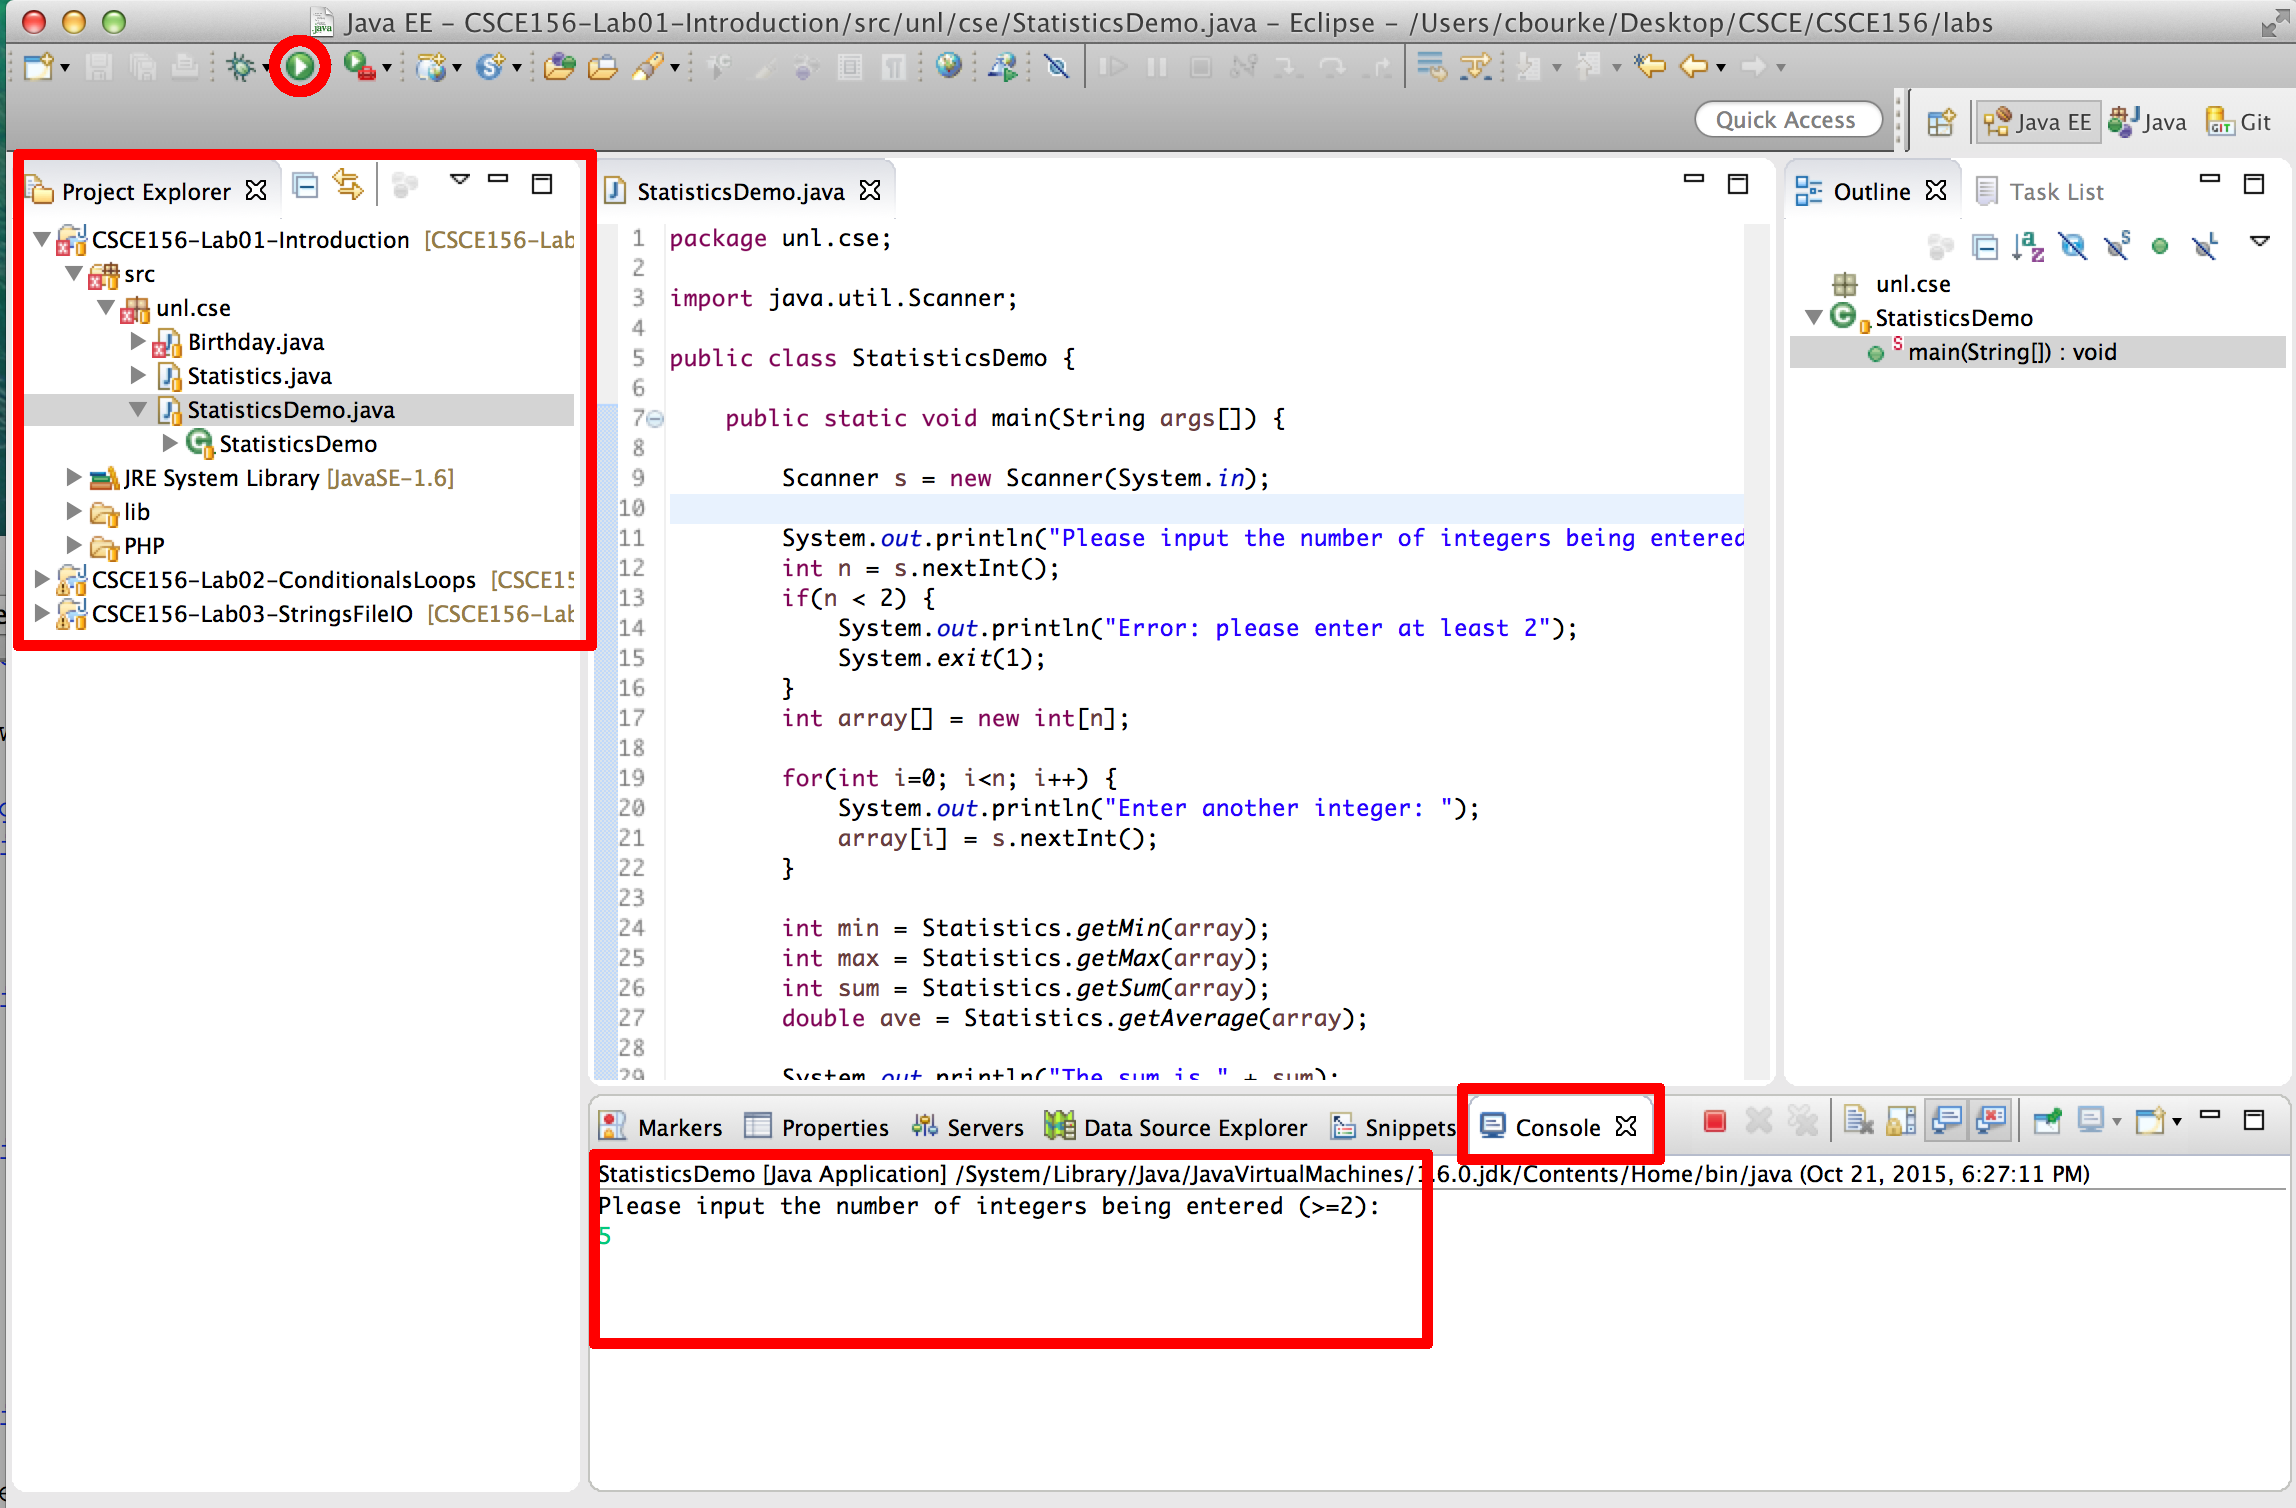Switch to the Markers tab
The height and width of the screenshot is (1508, 2296).
tap(661, 1127)
